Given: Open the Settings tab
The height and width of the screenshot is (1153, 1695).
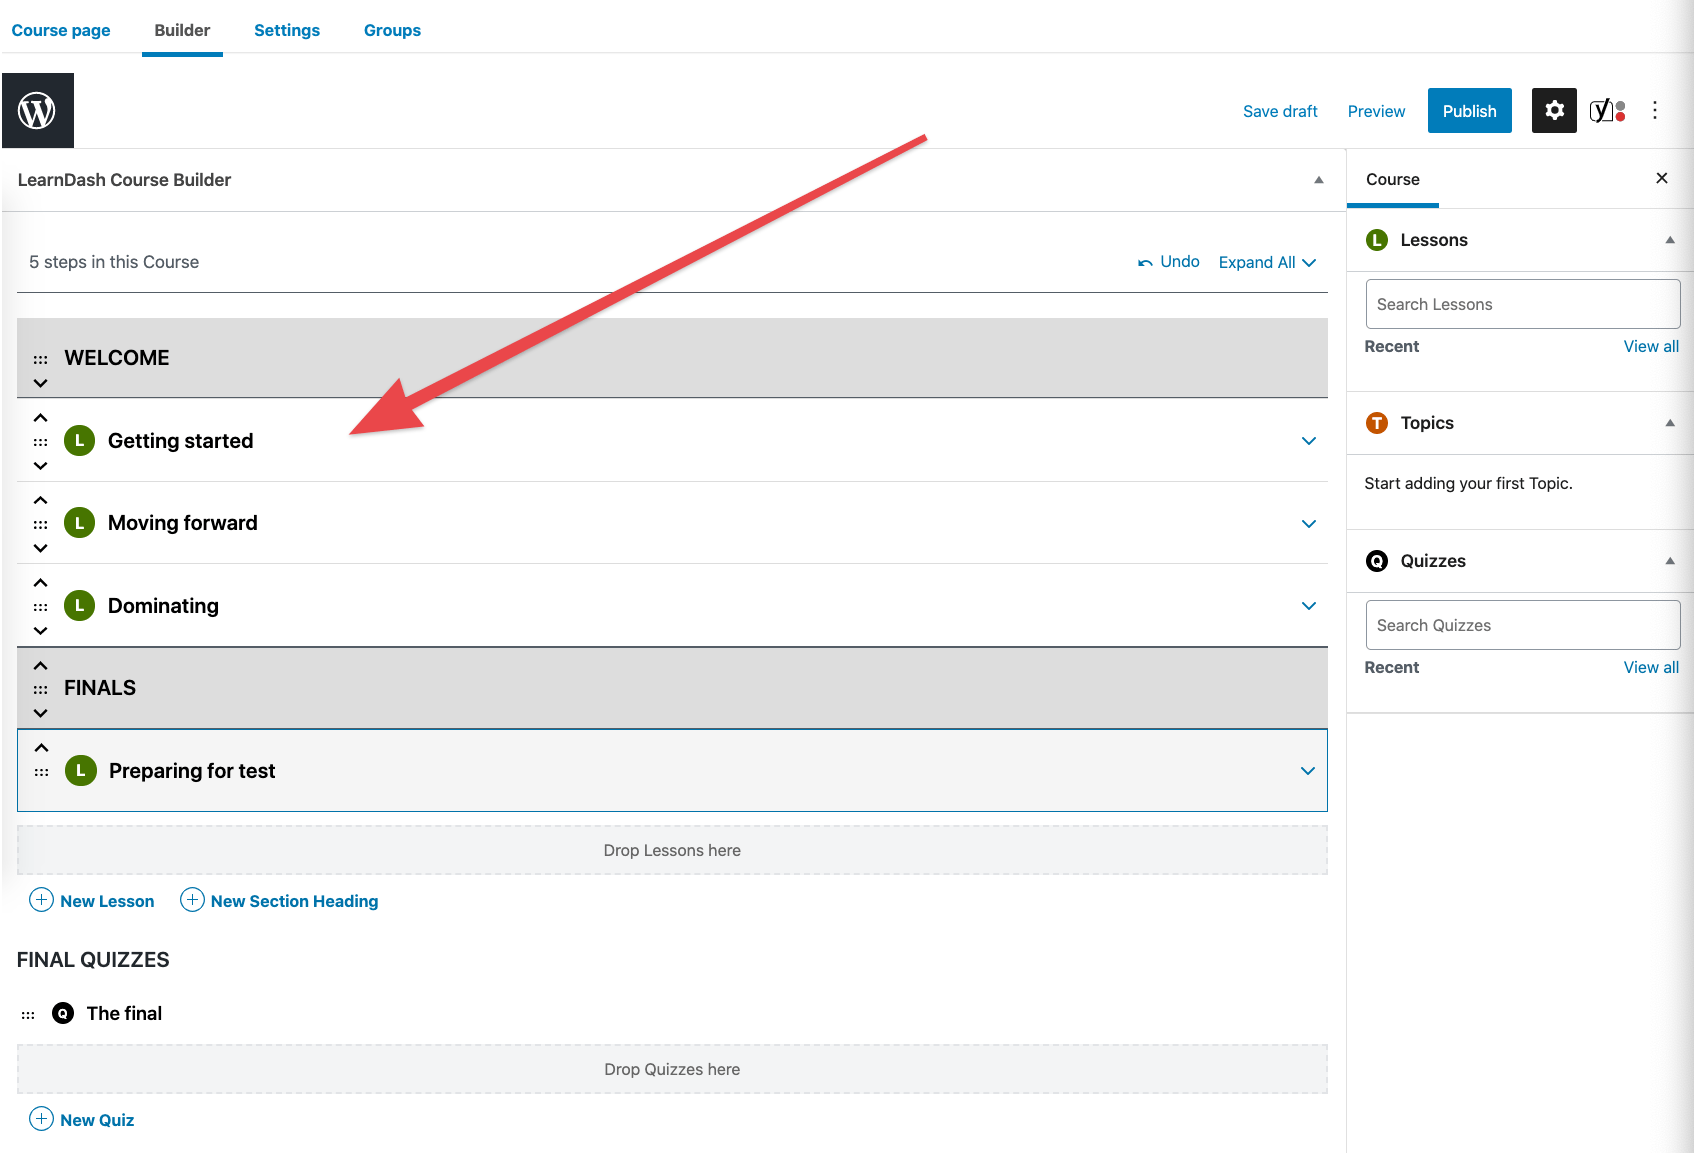Looking at the screenshot, I should click(x=287, y=30).
